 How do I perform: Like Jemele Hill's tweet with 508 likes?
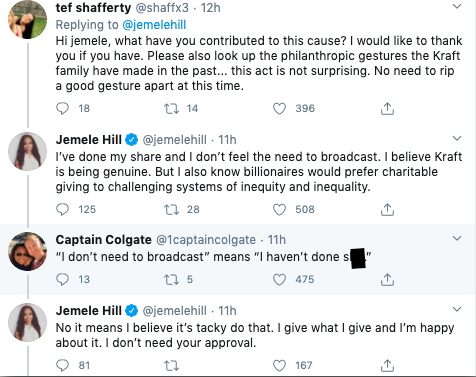coord(279,210)
